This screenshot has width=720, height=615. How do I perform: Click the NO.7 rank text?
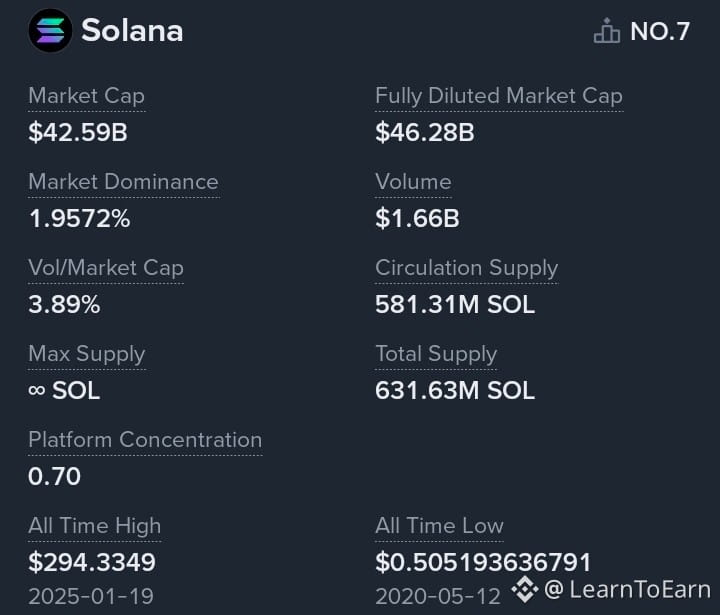(x=660, y=31)
